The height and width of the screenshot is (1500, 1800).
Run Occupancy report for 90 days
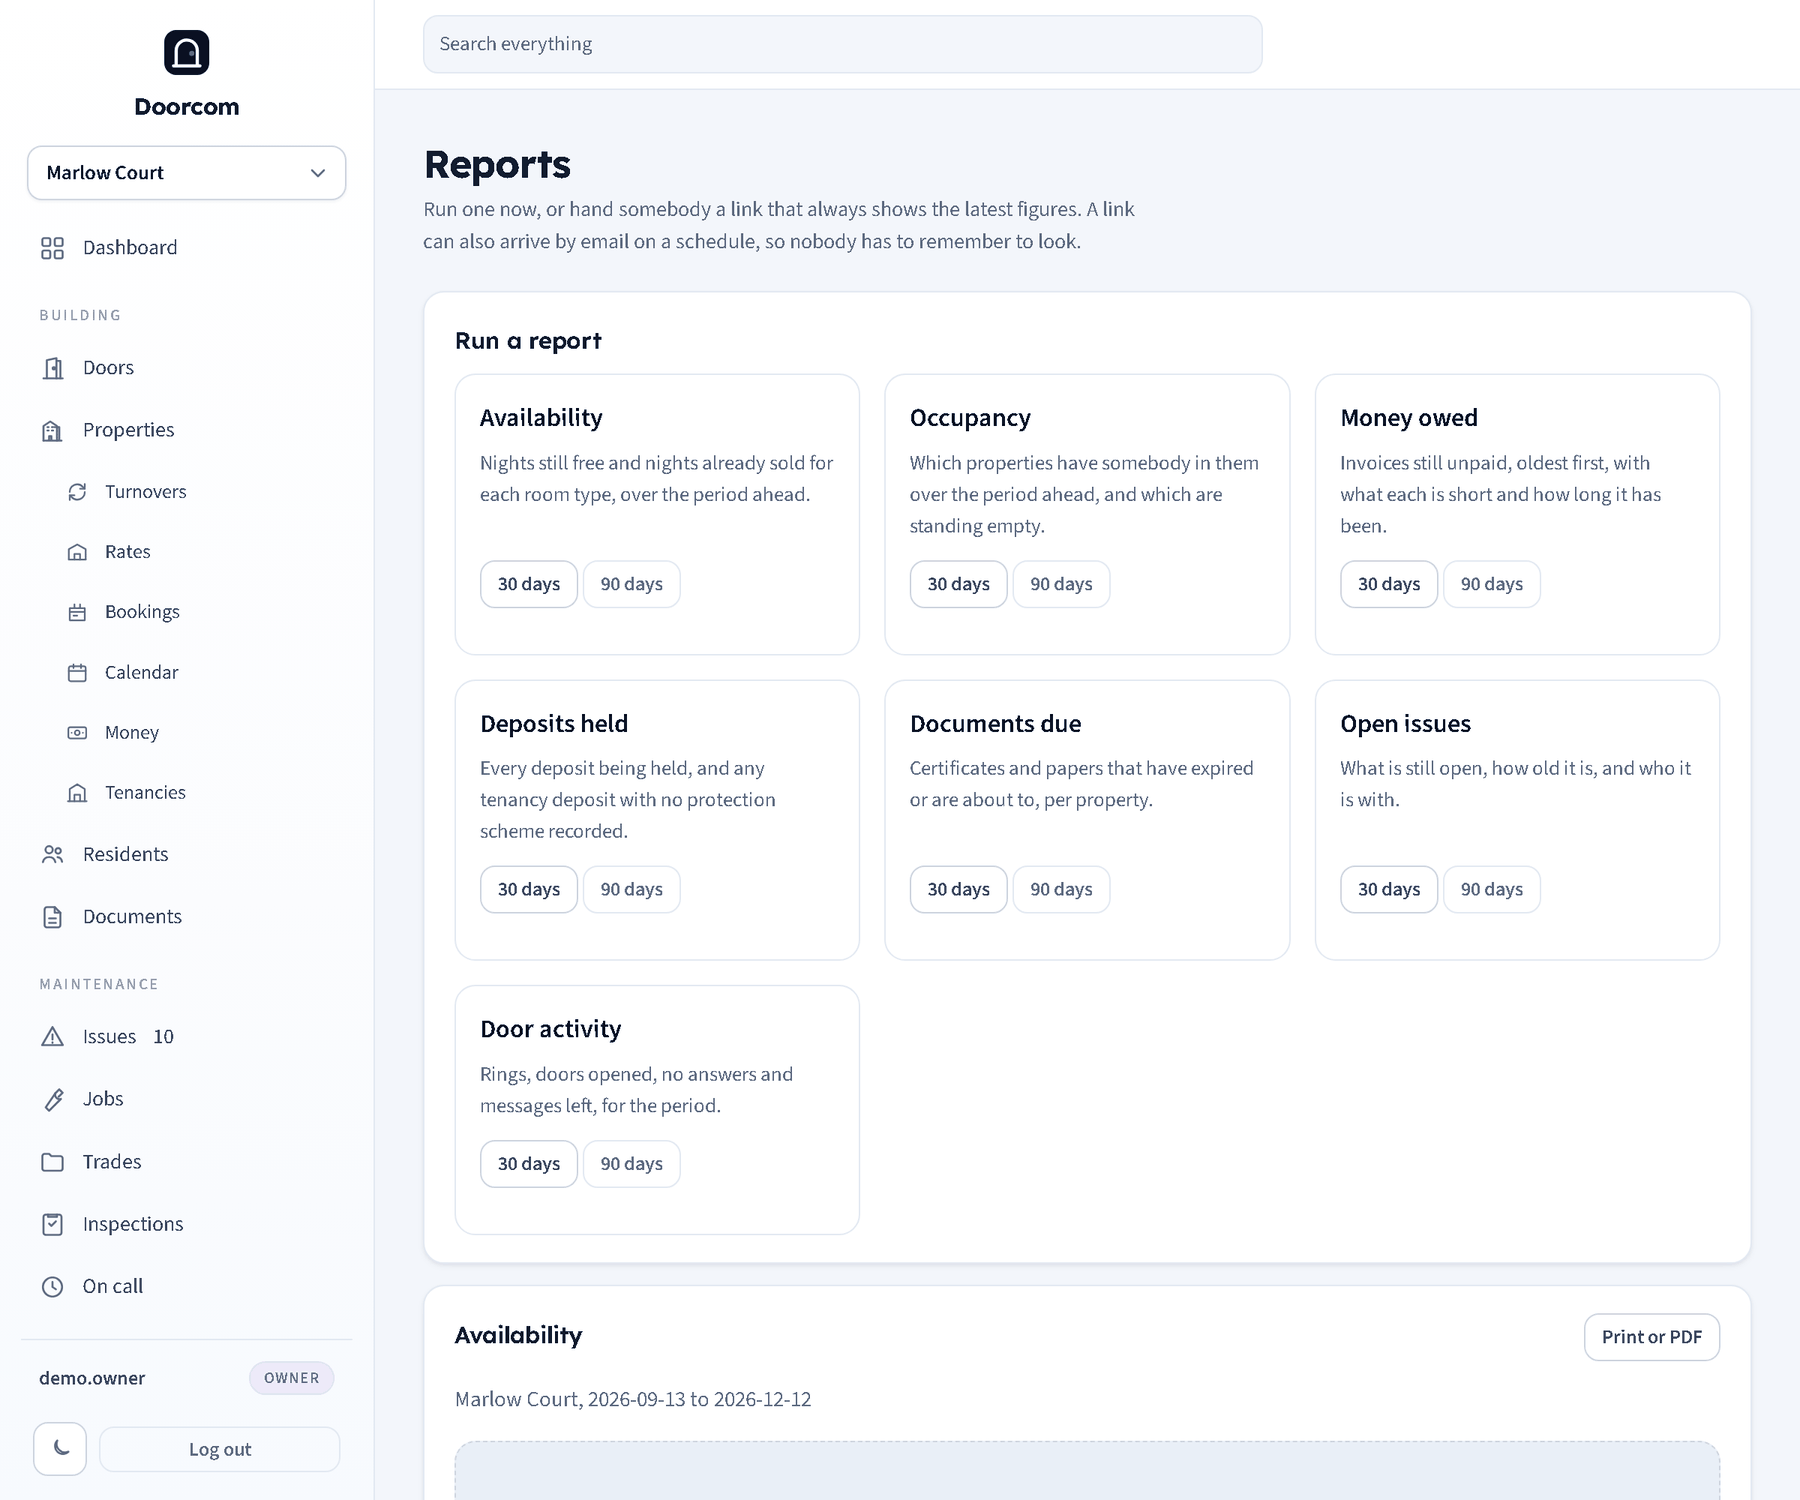tap(1061, 584)
